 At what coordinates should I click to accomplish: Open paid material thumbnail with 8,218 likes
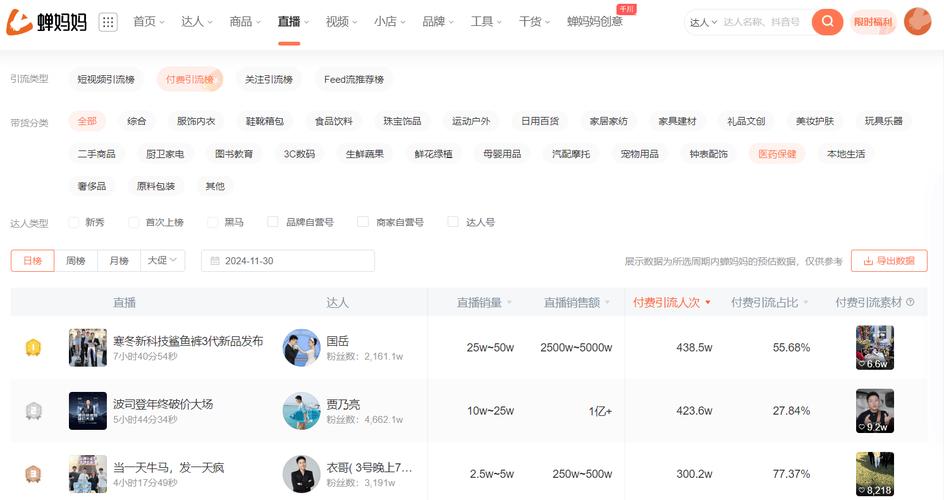[x=875, y=474]
